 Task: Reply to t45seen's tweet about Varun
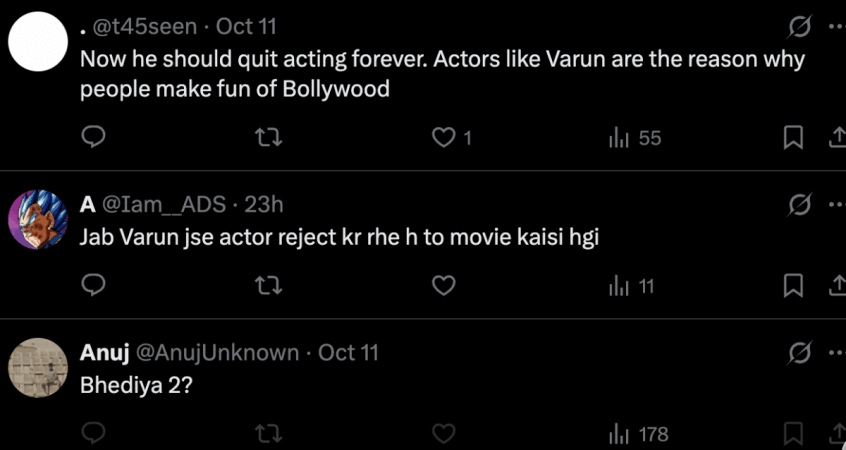pyautogui.click(x=93, y=138)
